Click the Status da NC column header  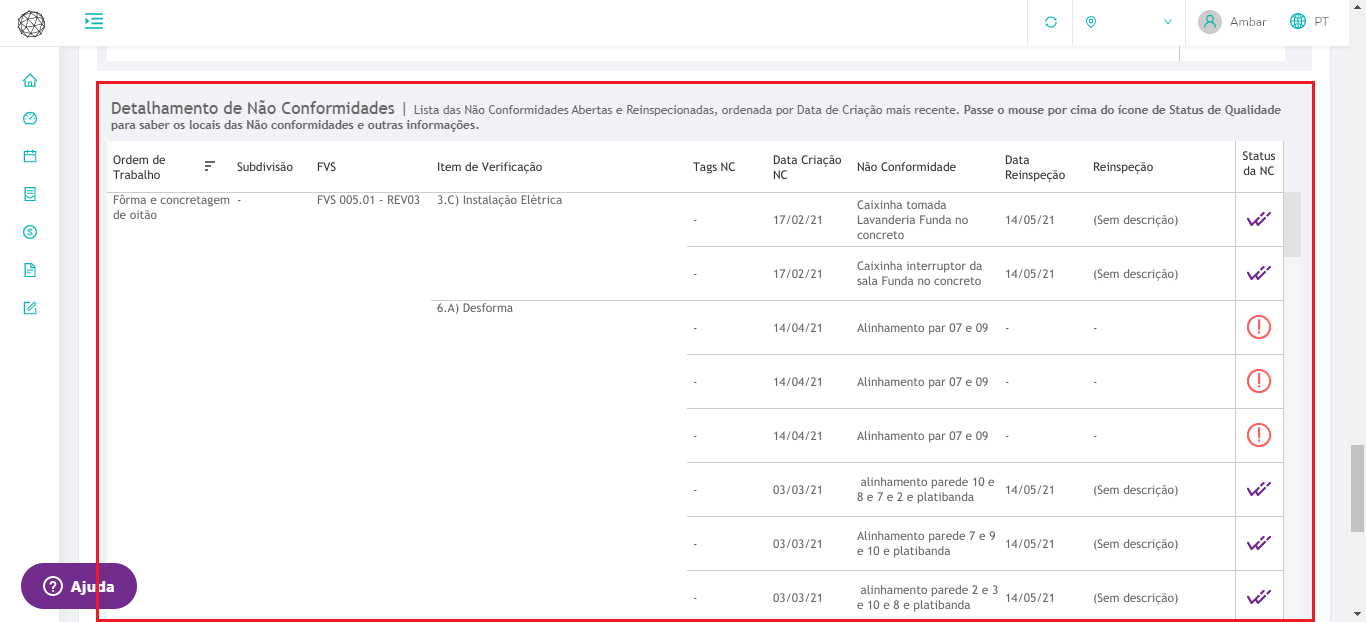[1259, 163]
